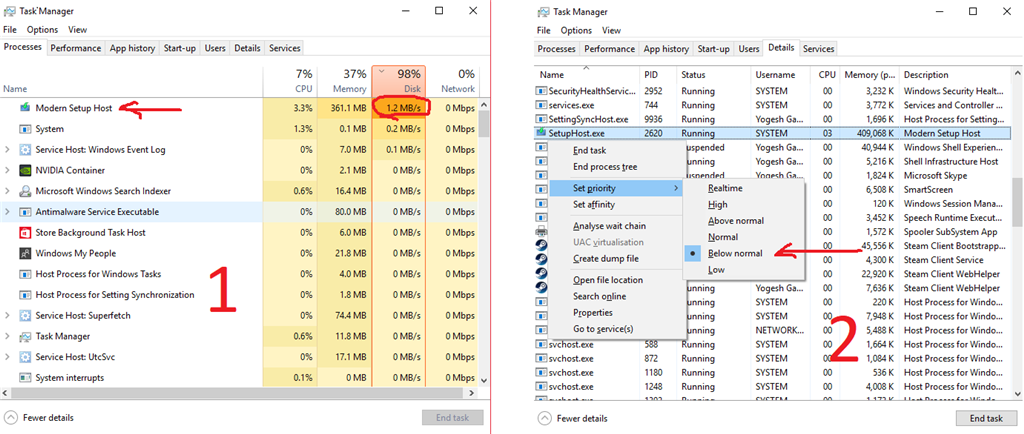The height and width of the screenshot is (434, 1024).
Task: Click the Task Manager process icon in the list
Action: (x=25, y=336)
